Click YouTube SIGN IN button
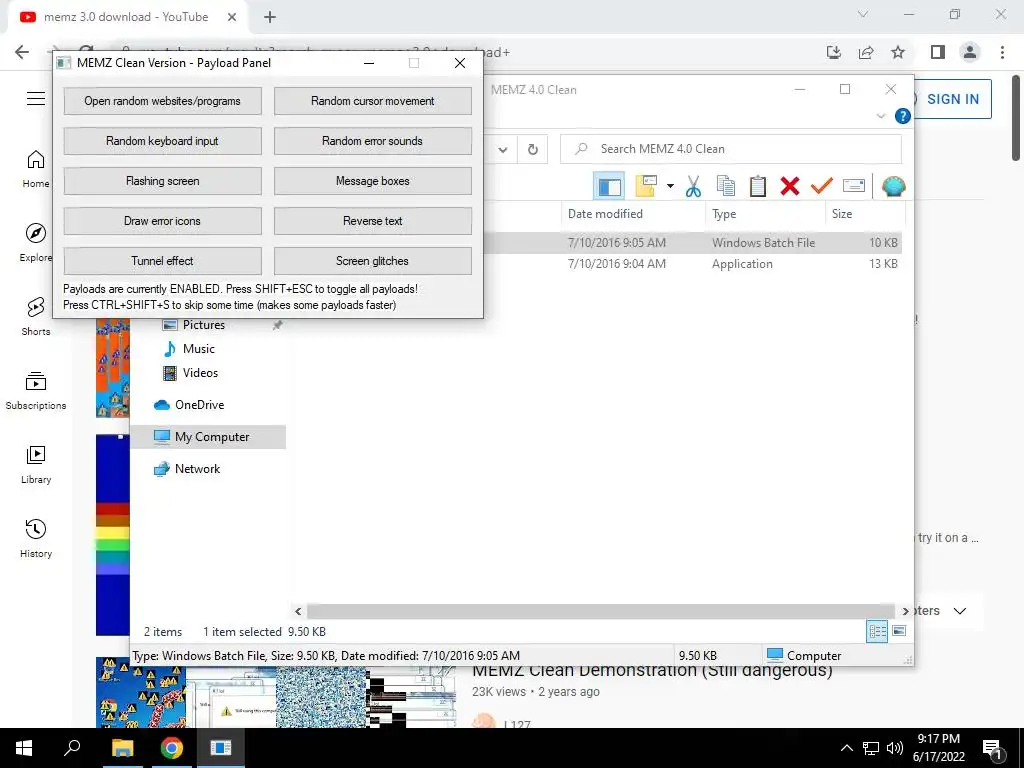 (953, 99)
